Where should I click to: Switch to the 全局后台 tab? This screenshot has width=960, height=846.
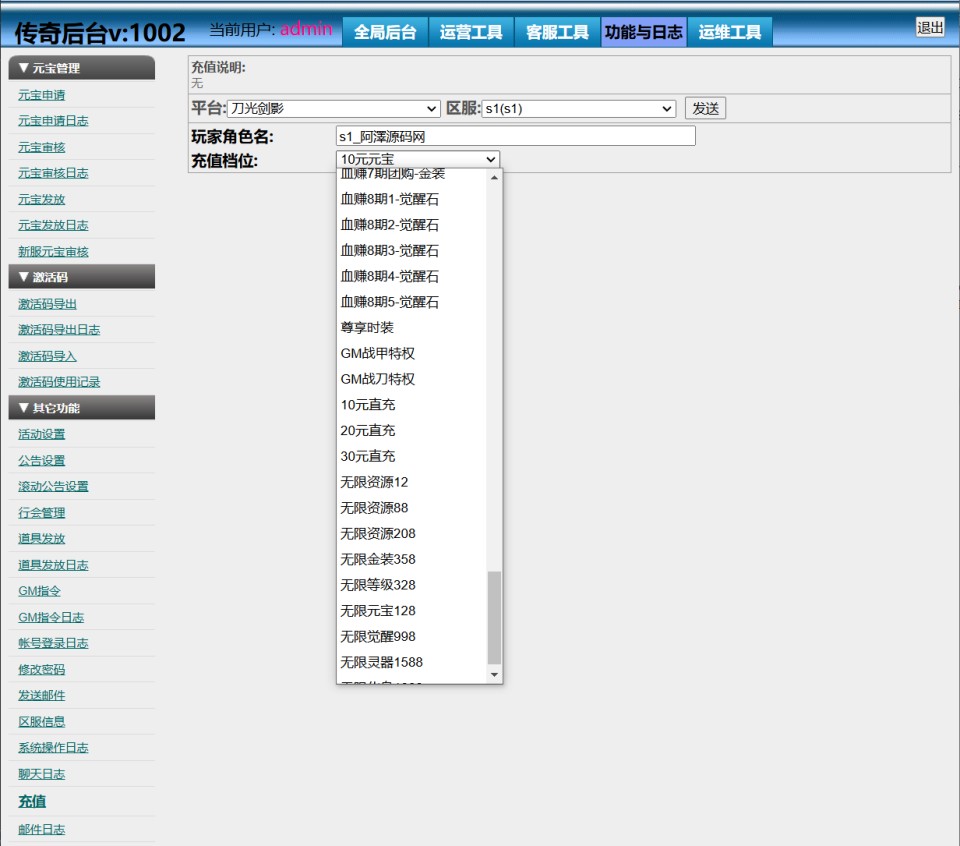385,32
